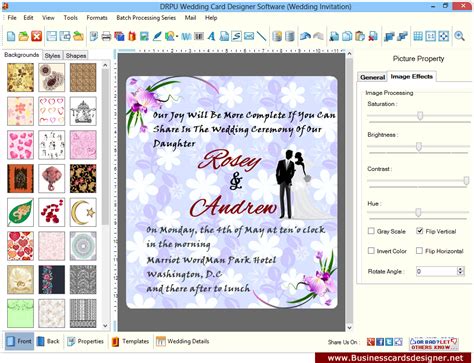
Task: Select the crescent moon and star background
Action: (x=83, y=212)
